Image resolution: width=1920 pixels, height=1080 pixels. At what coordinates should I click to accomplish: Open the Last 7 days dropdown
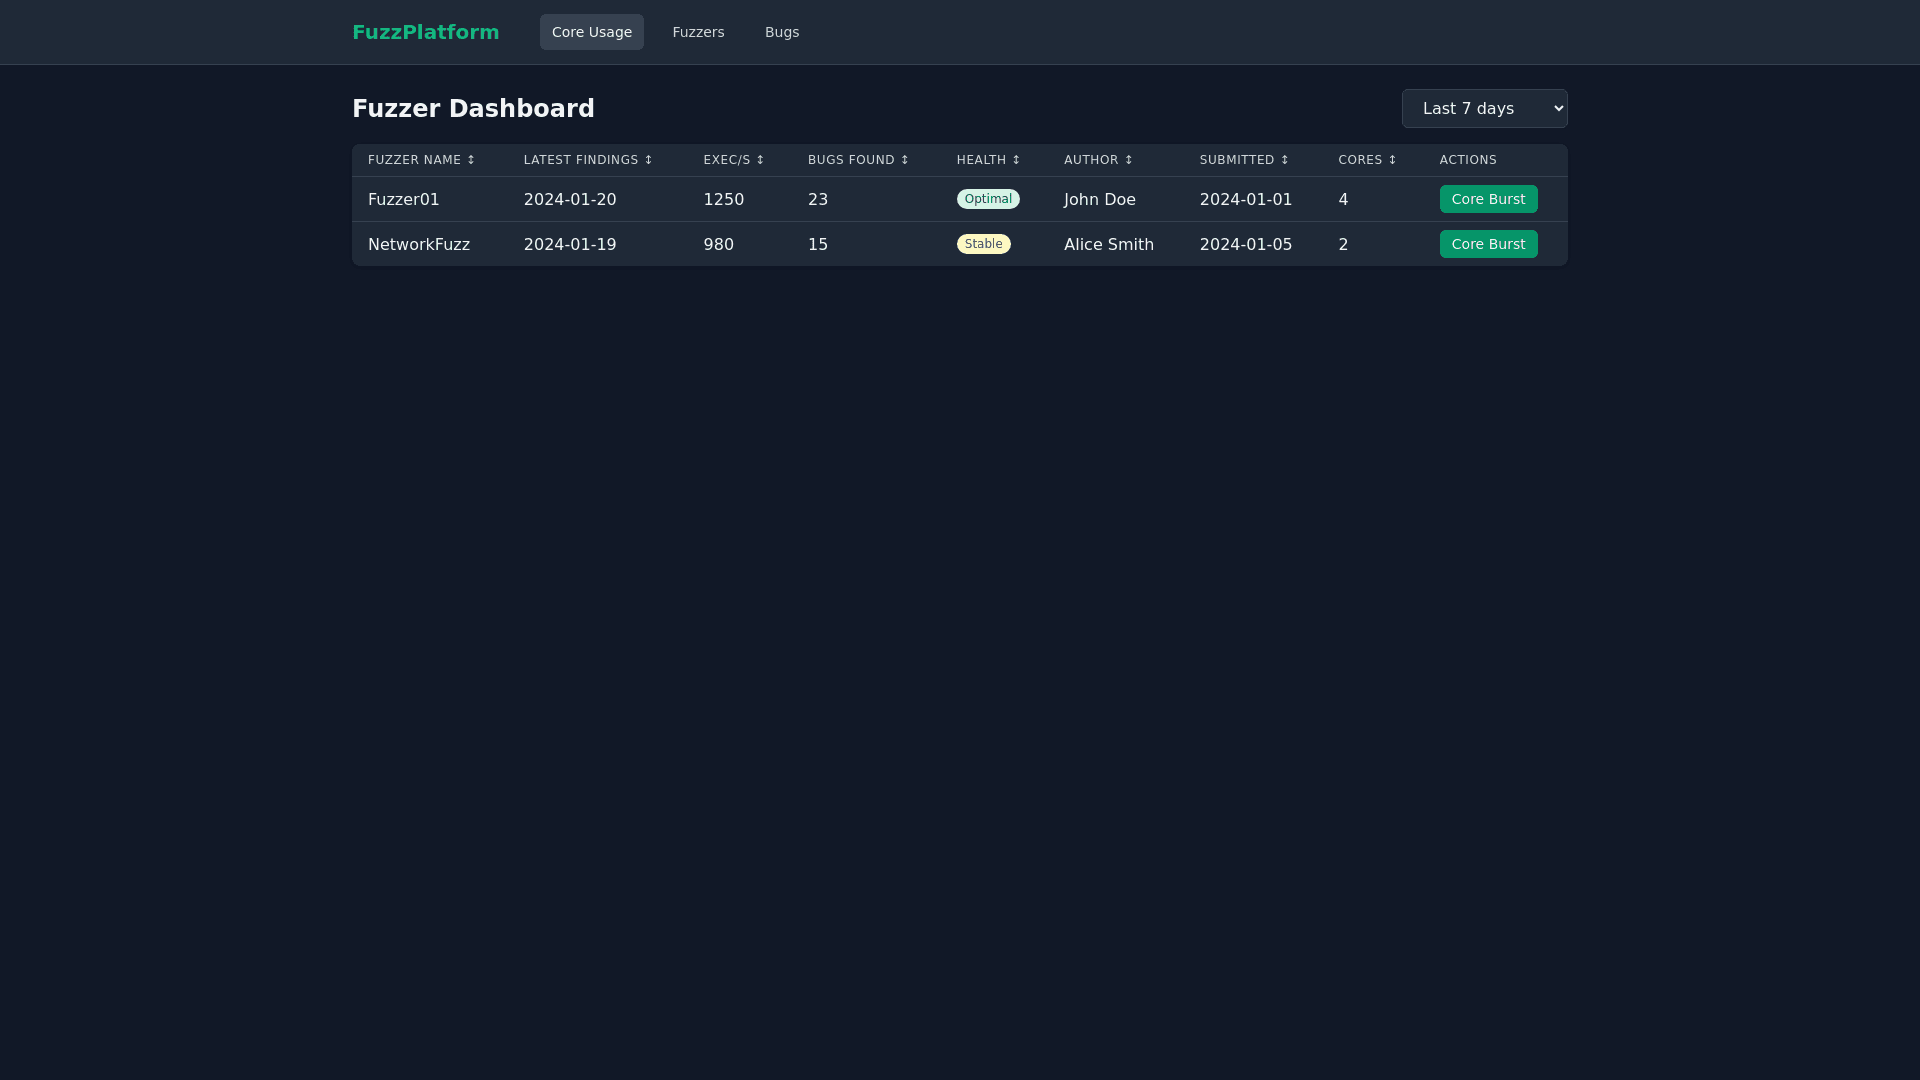tap(1484, 108)
